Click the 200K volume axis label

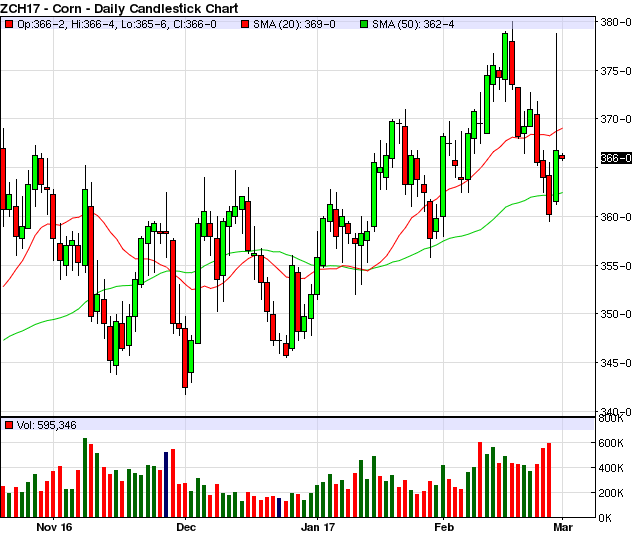point(611,493)
